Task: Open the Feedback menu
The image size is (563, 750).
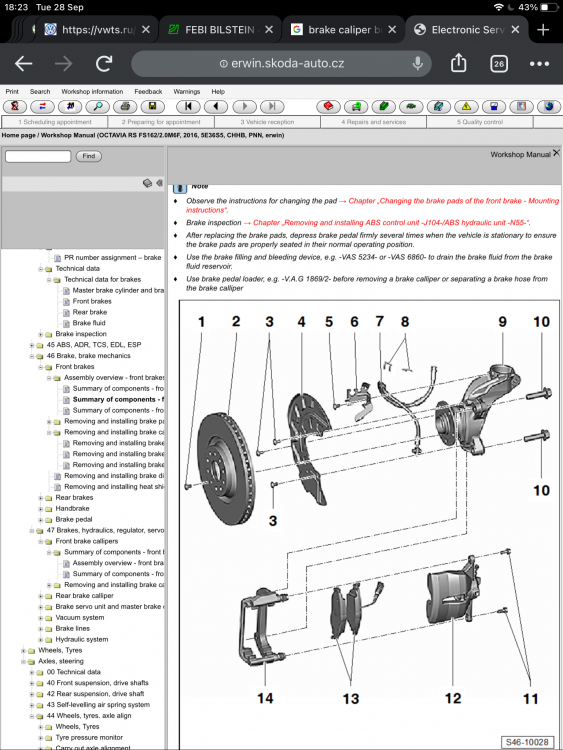Action: (148, 91)
